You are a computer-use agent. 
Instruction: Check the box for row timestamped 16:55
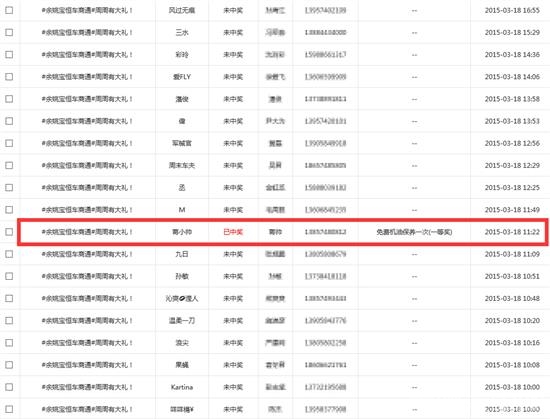9,10
